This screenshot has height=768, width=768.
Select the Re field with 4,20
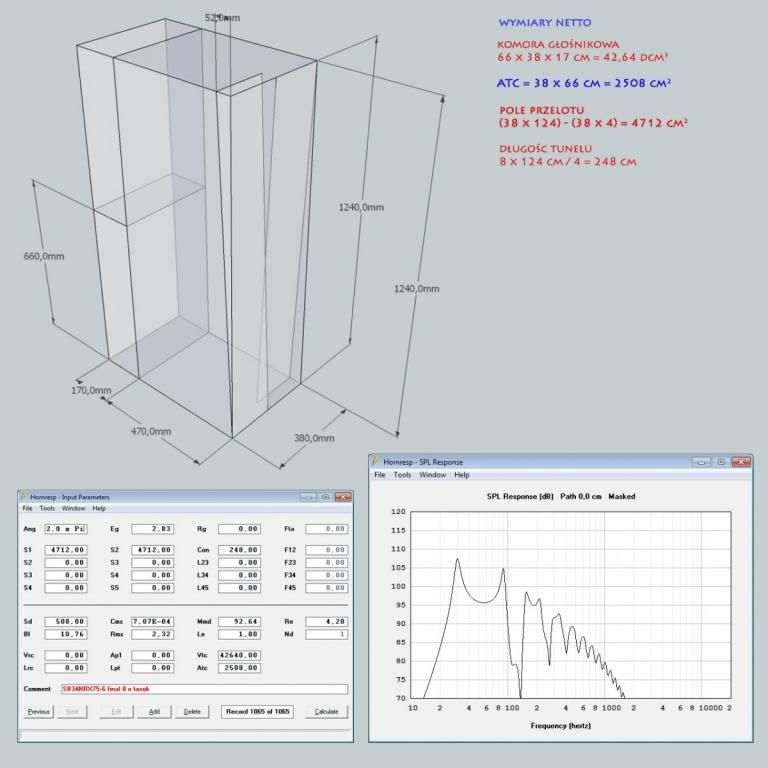coord(327,622)
